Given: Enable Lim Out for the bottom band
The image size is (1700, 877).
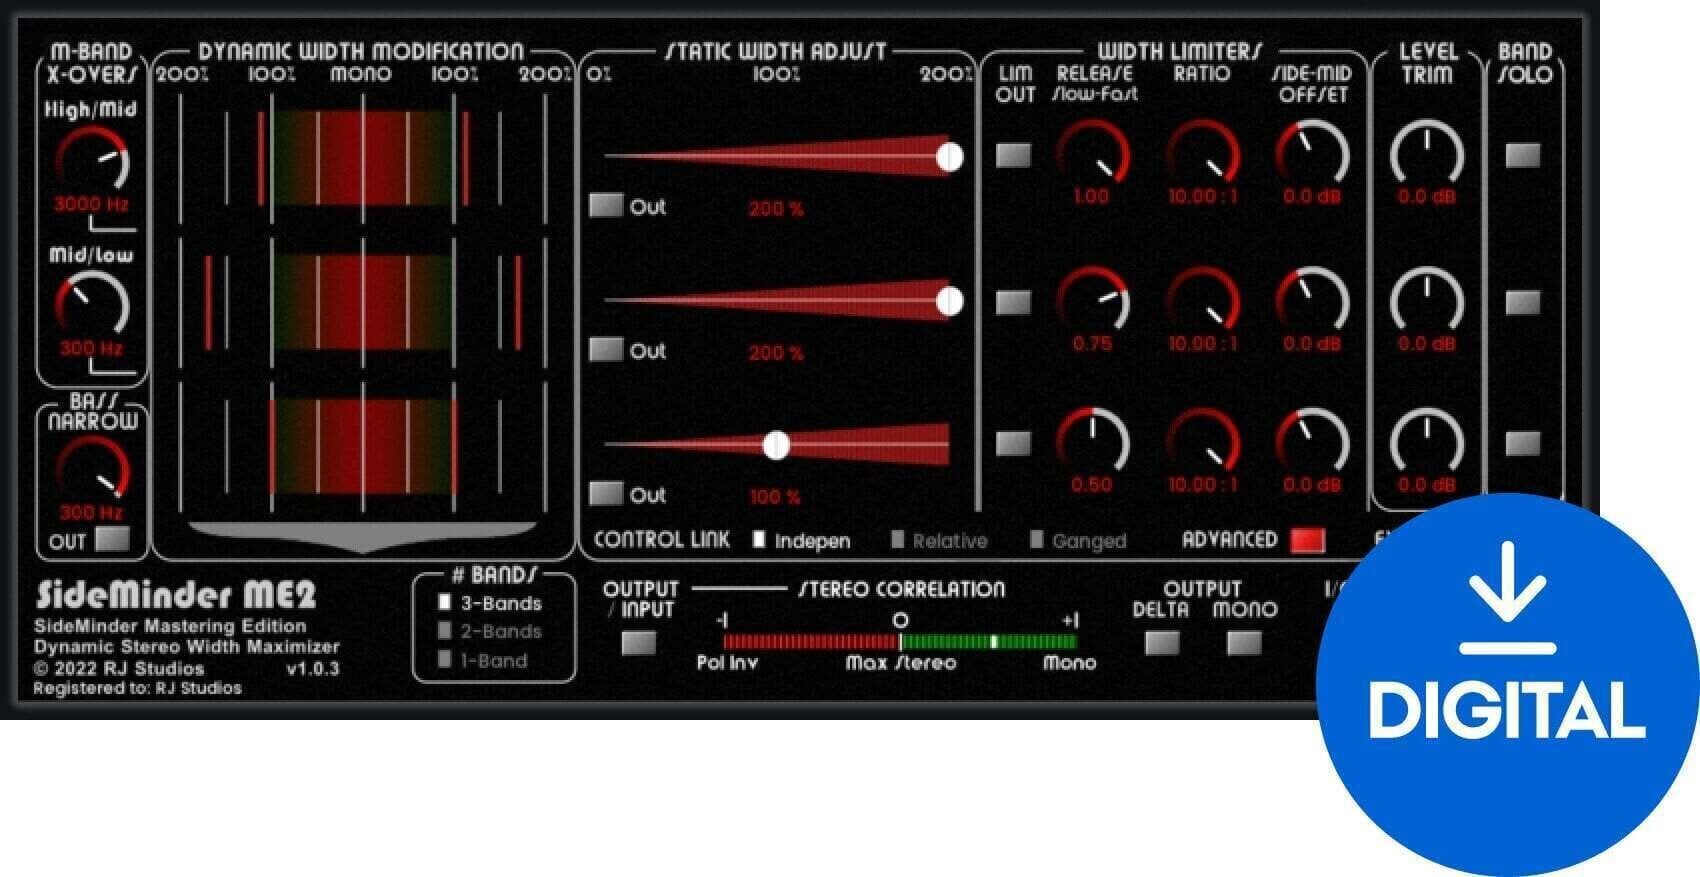Looking at the screenshot, I should click(x=1013, y=443).
